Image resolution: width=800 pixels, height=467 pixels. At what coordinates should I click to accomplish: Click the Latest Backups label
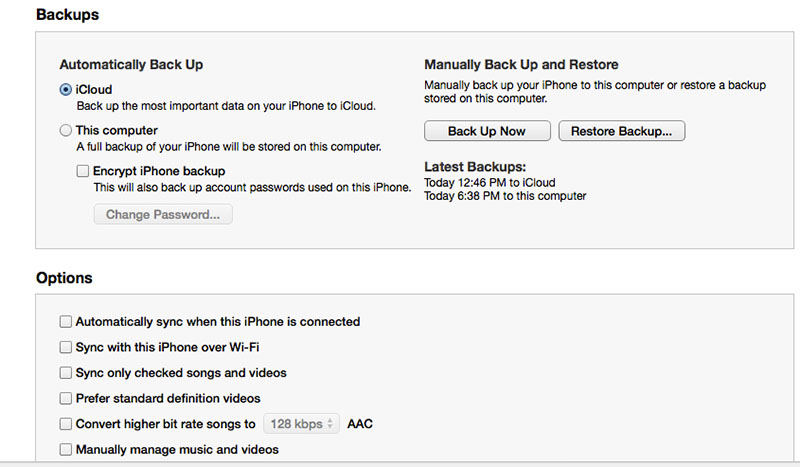pyautogui.click(x=474, y=167)
